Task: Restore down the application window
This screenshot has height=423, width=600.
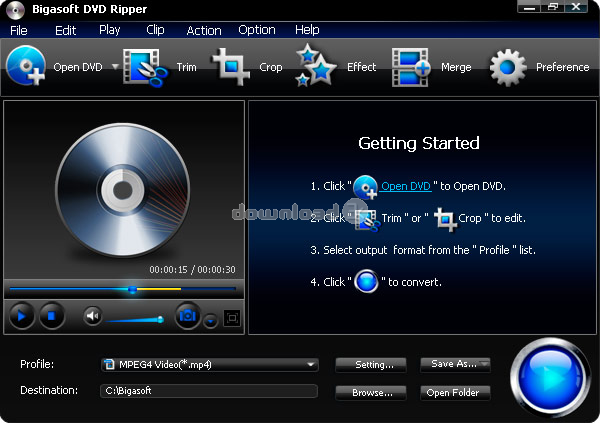Action: (553, 7)
